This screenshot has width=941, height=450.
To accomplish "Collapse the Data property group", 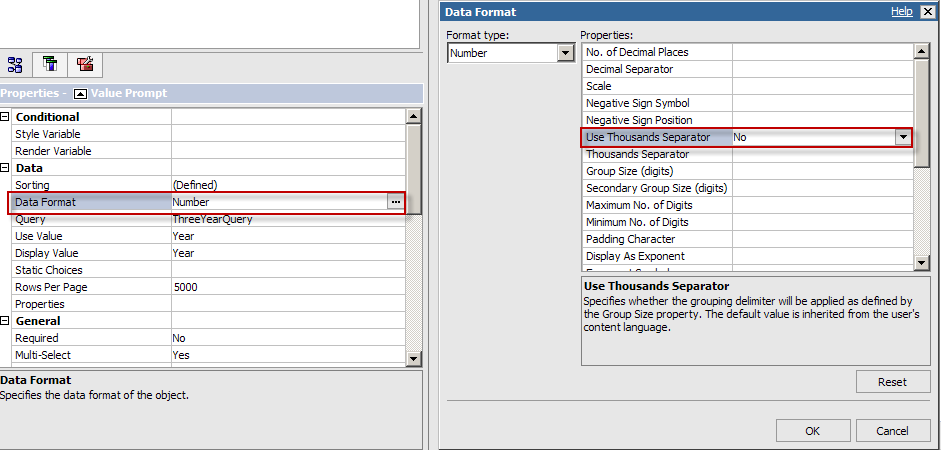I will click(x=5, y=168).
